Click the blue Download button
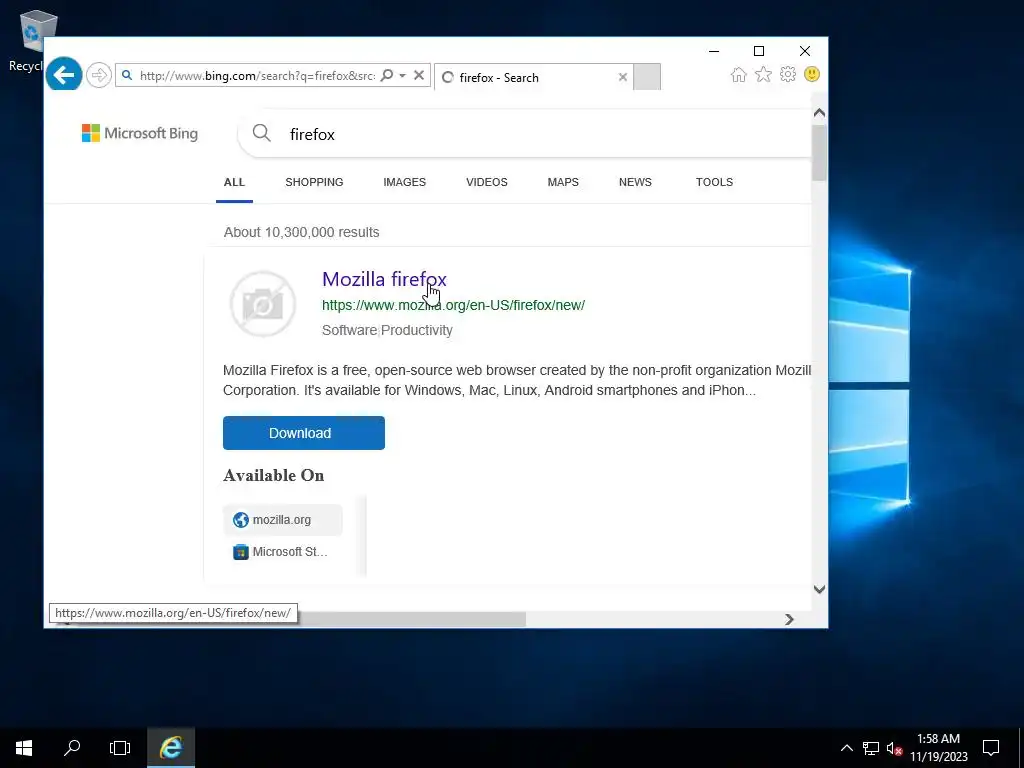This screenshot has width=1024, height=768. tap(304, 433)
